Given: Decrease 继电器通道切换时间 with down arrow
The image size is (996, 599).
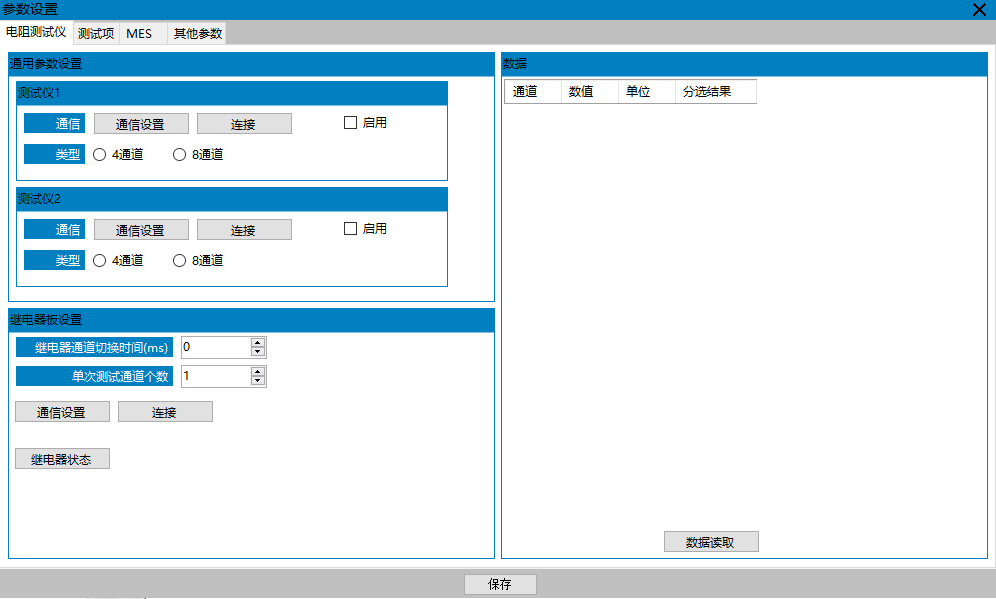Looking at the screenshot, I should 257,352.
